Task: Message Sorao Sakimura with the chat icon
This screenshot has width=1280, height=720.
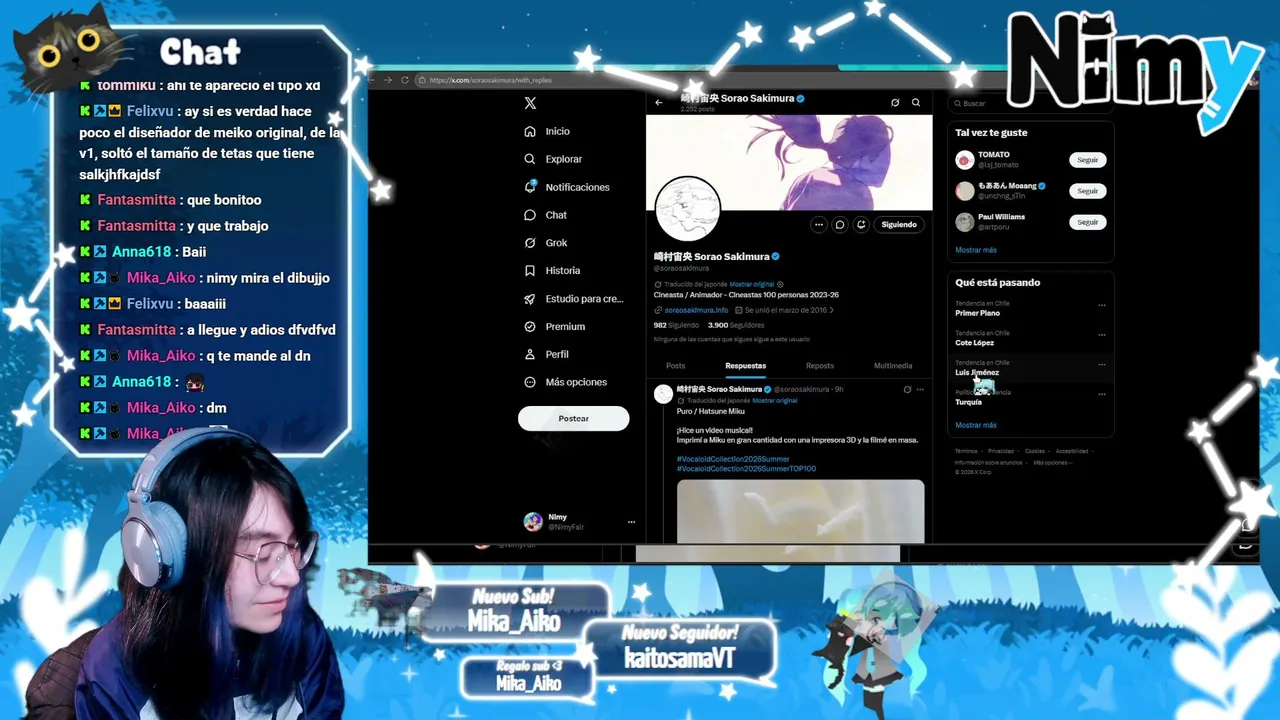Action: pos(840,225)
